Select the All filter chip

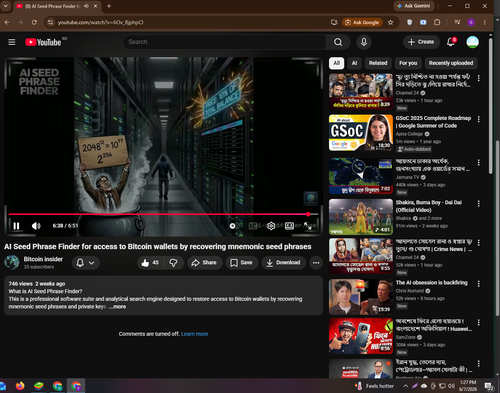click(336, 63)
